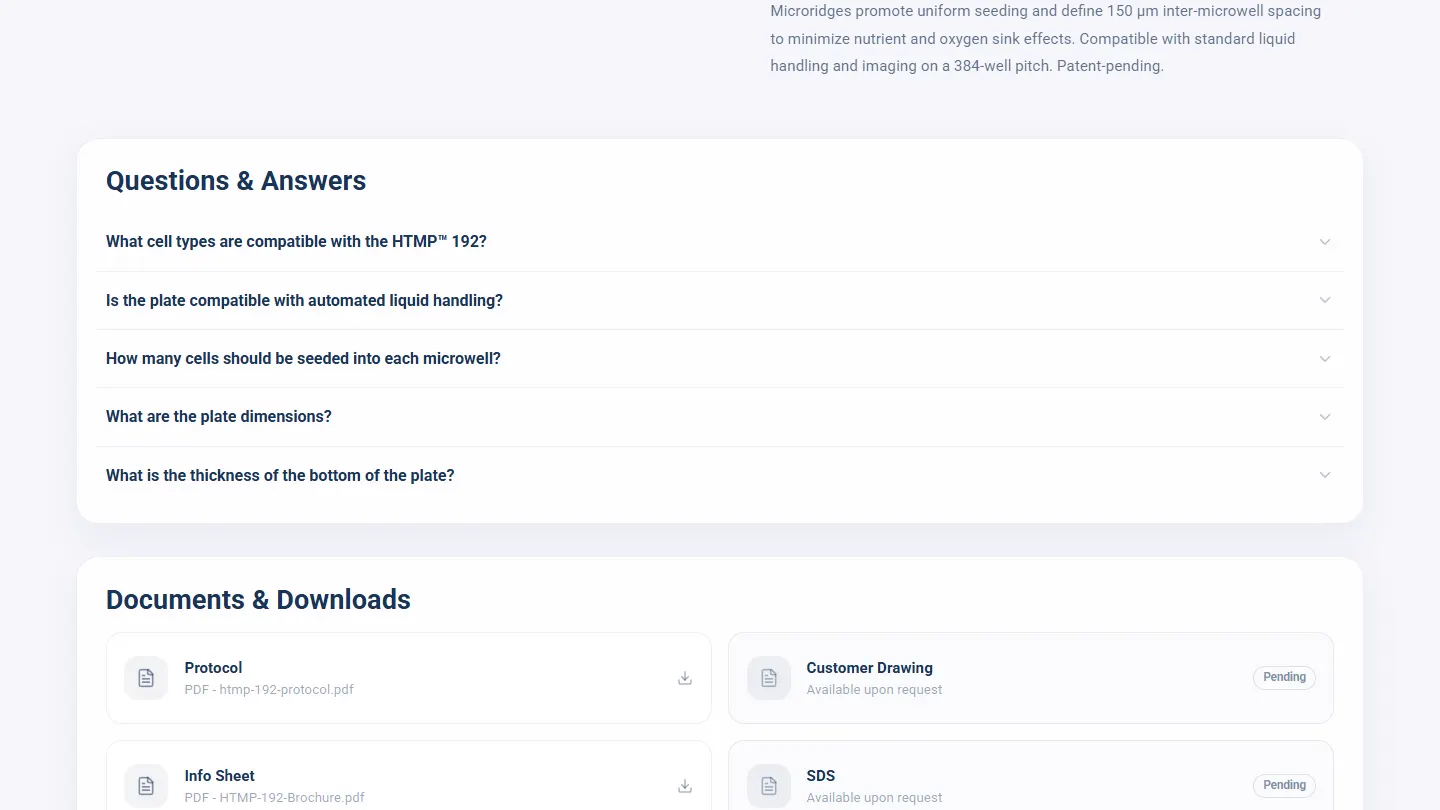Image resolution: width=1440 pixels, height=810 pixels.
Task: Open the Protocol document title
Action: pos(213,668)
